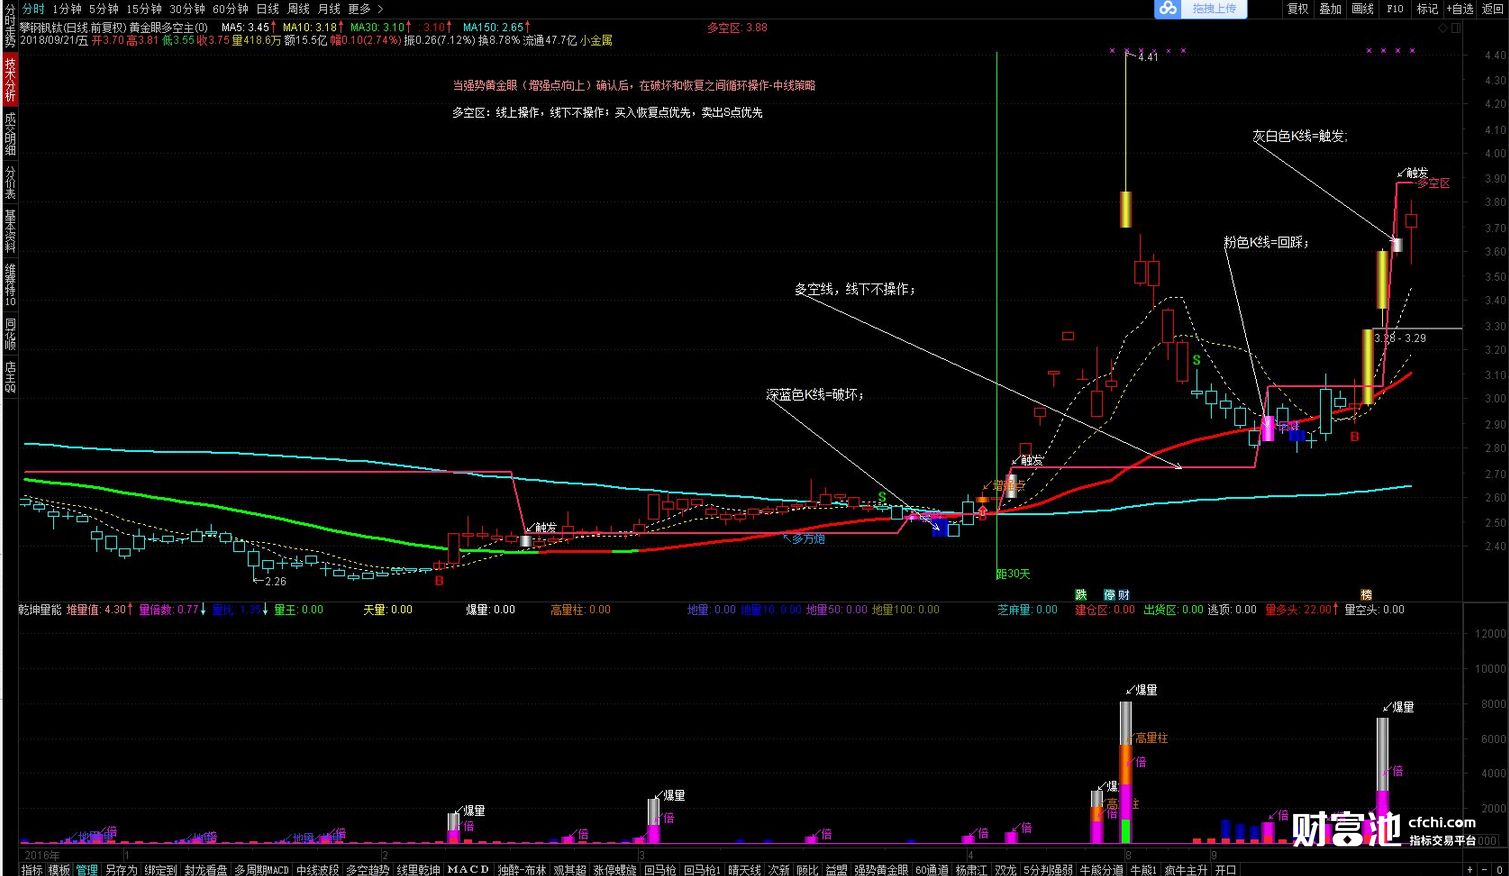The width and height of the screenshot is (1509, 876).
Task: Click the window restore icon beside diamond
Action: (1457, 28)
